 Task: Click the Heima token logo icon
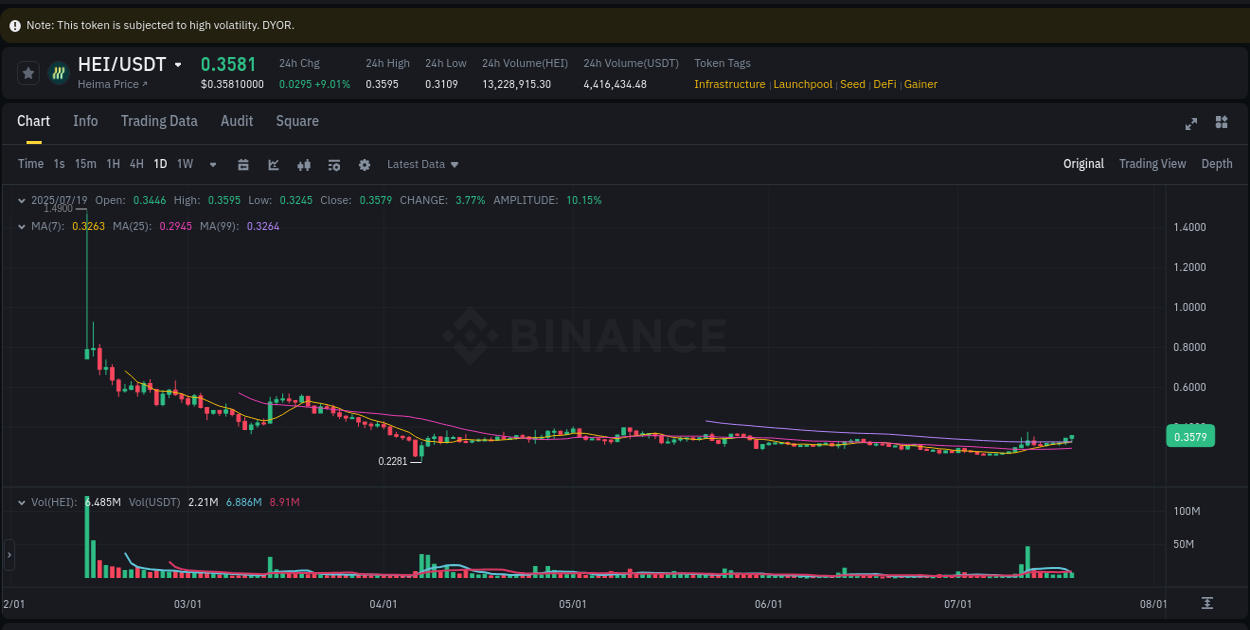(x=58, y=72)
